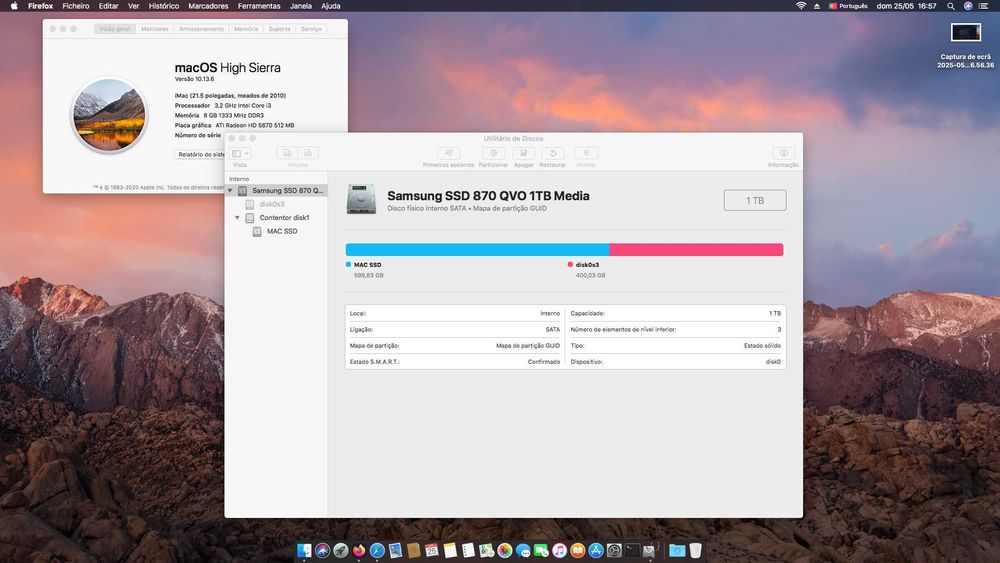
Task: Open the Ficheiro menu
Action: pos(76,6)
